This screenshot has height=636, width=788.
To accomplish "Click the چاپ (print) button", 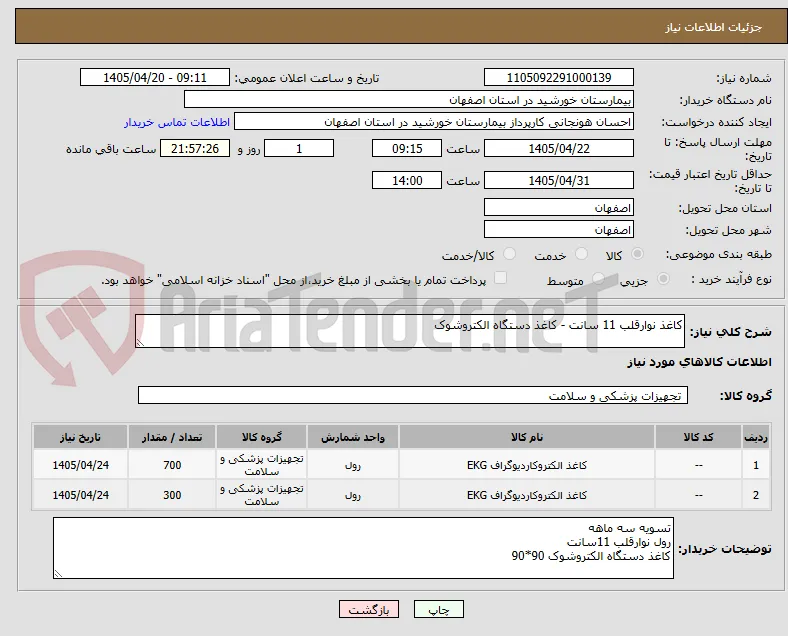I will point(438,609).
